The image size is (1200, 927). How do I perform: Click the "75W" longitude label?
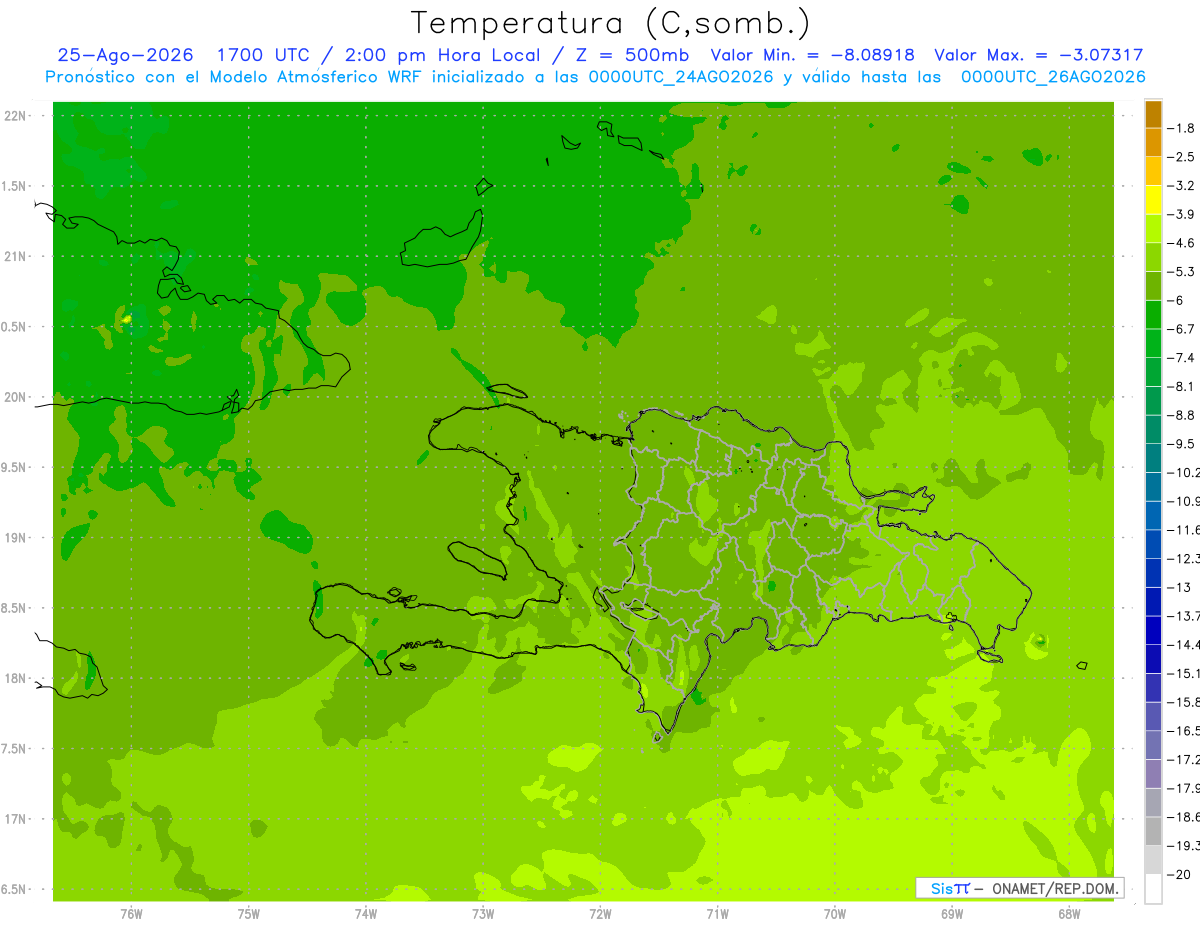248,914
